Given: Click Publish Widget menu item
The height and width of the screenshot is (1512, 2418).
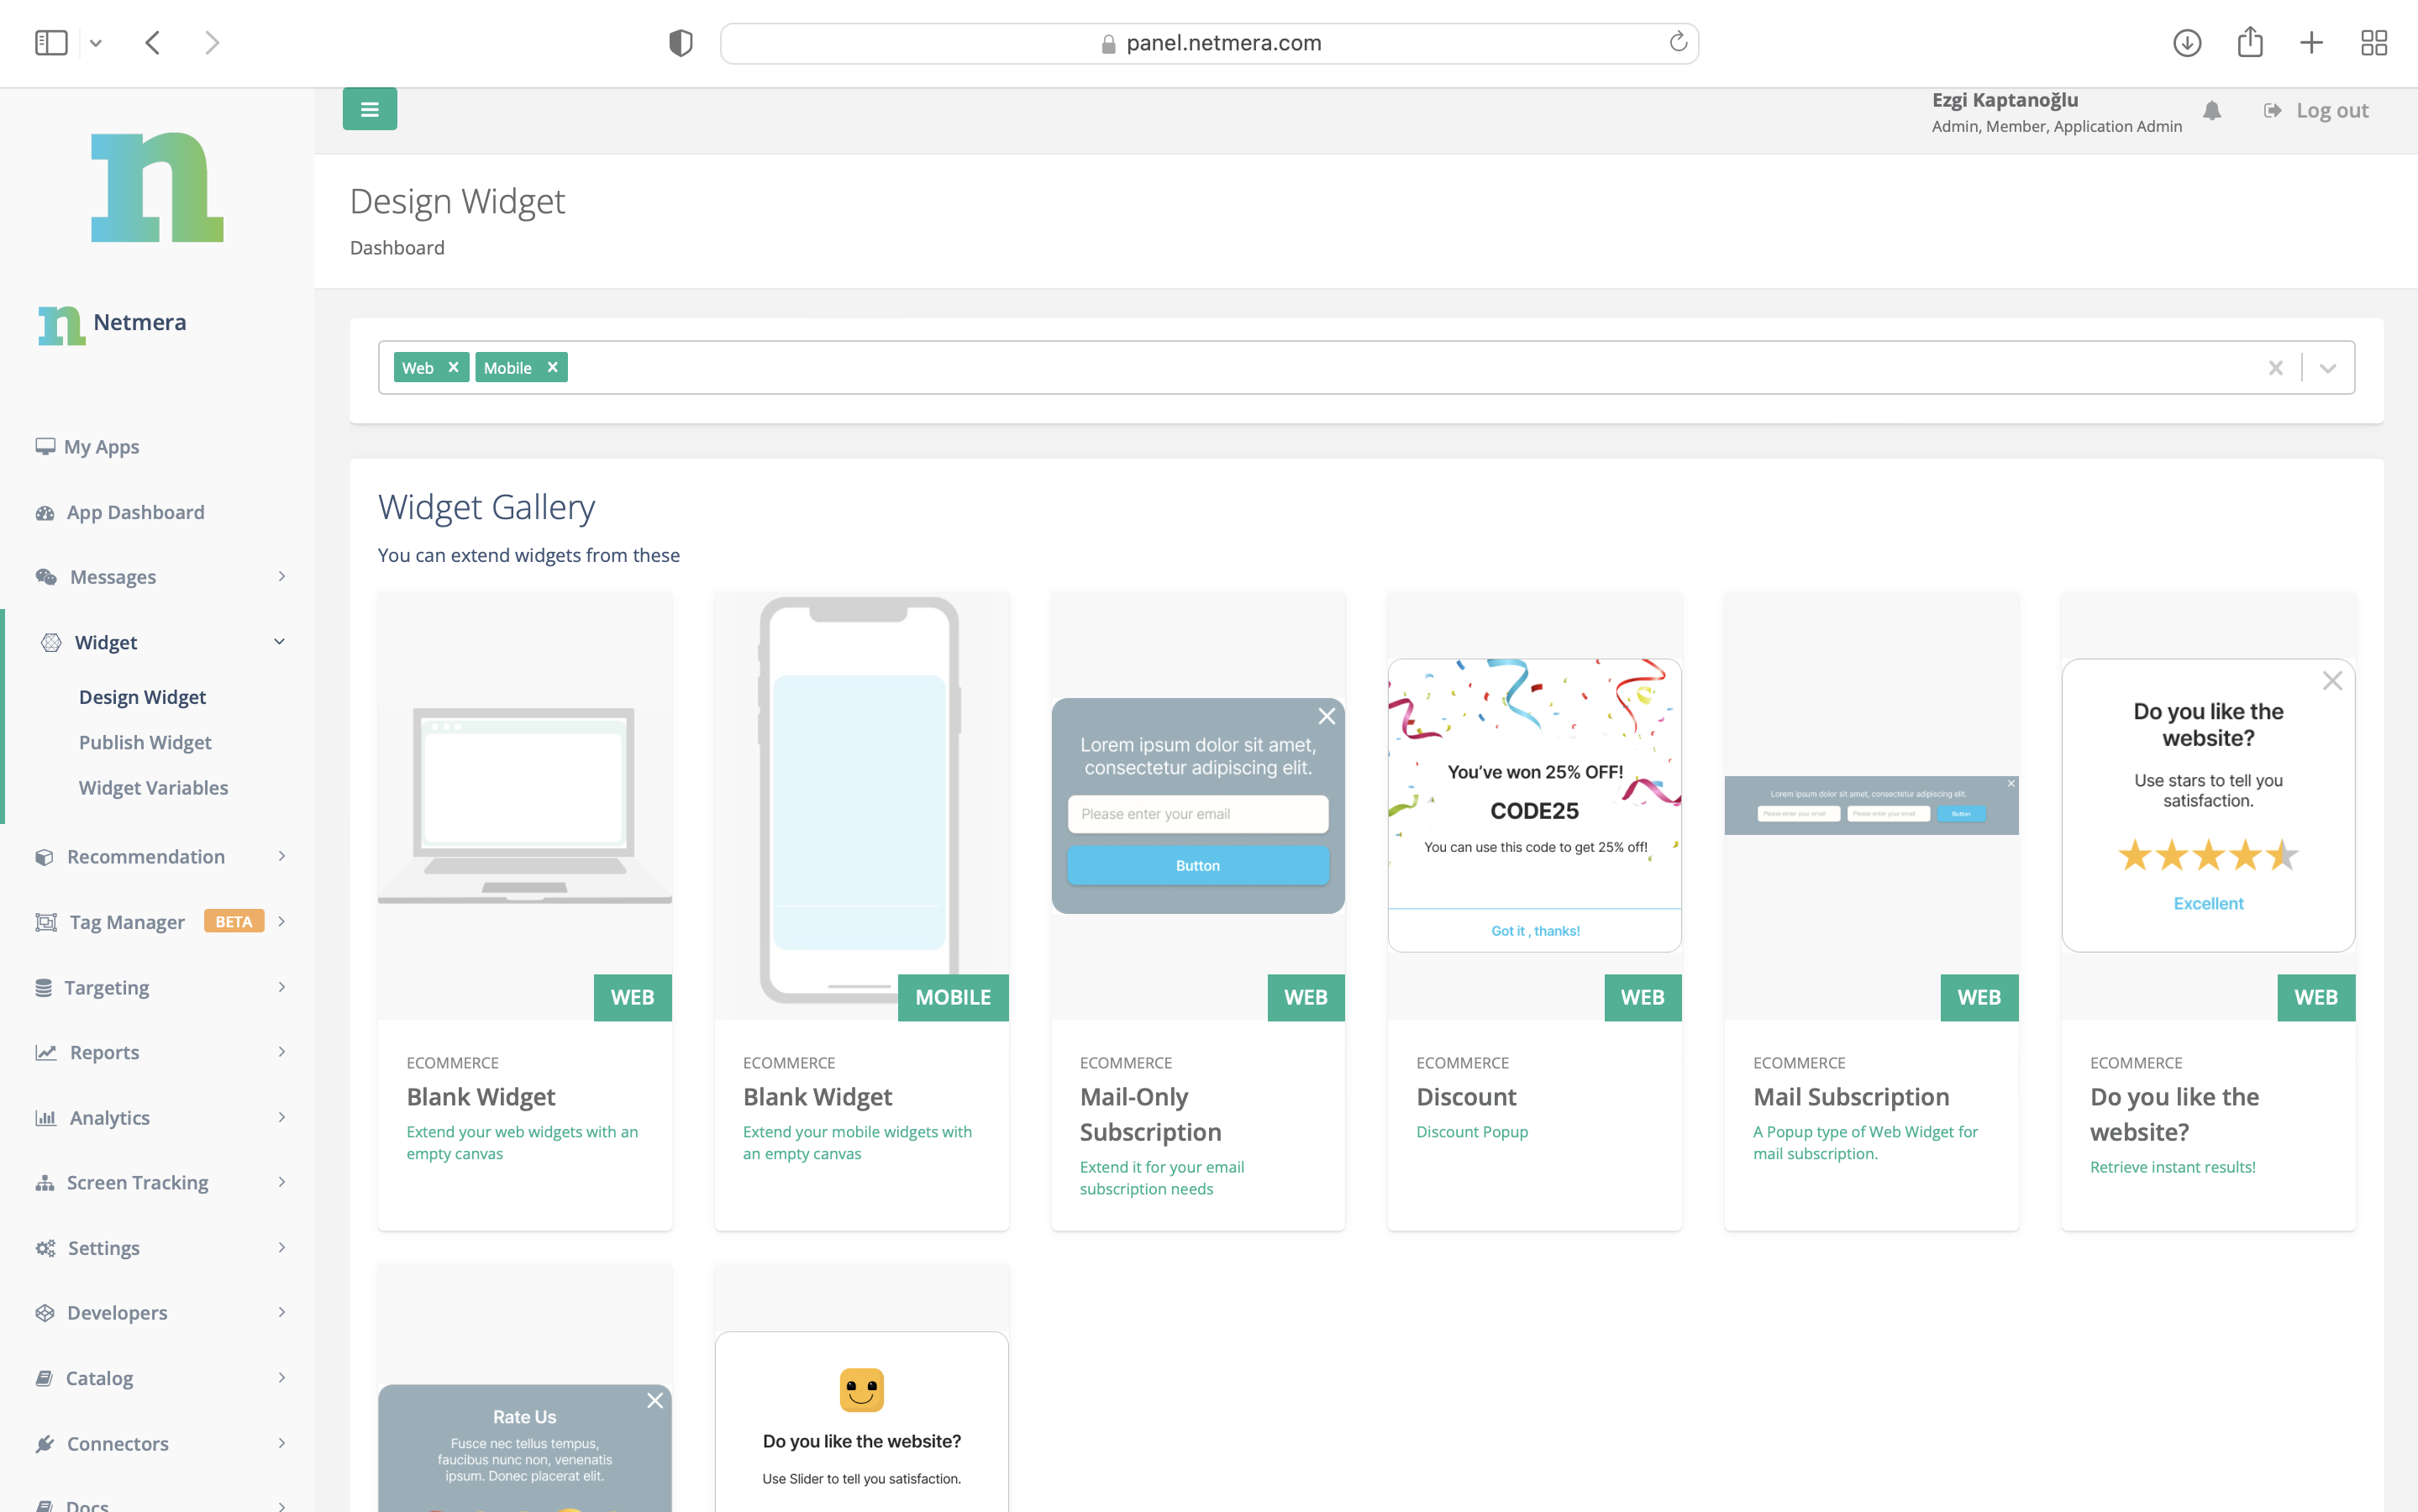Looking at the screenshot, I should click(x=145, y=740).
